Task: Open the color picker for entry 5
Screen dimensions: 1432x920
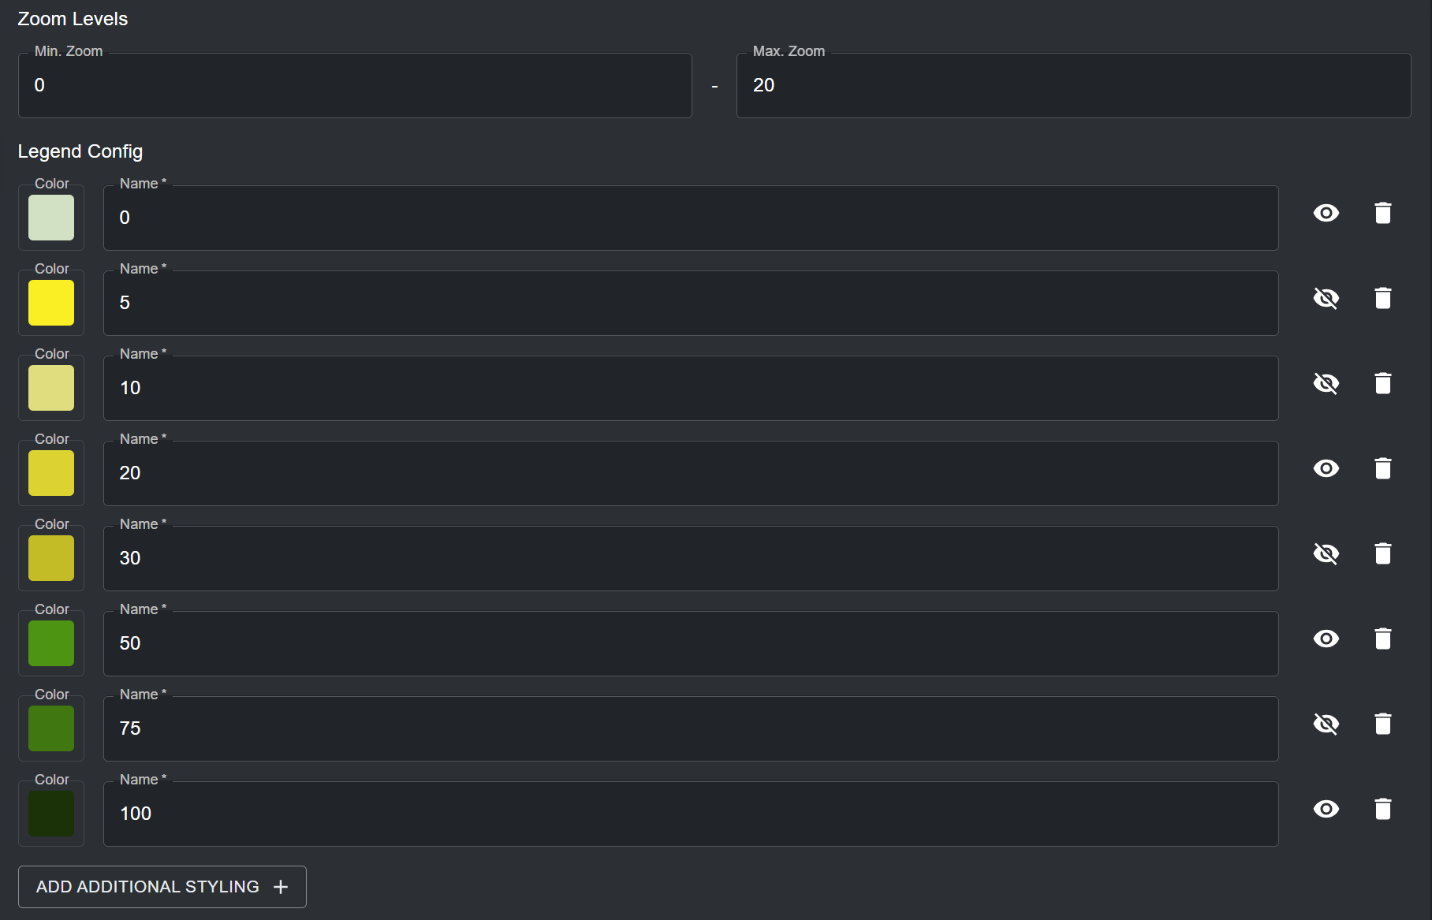Action: 51,303
